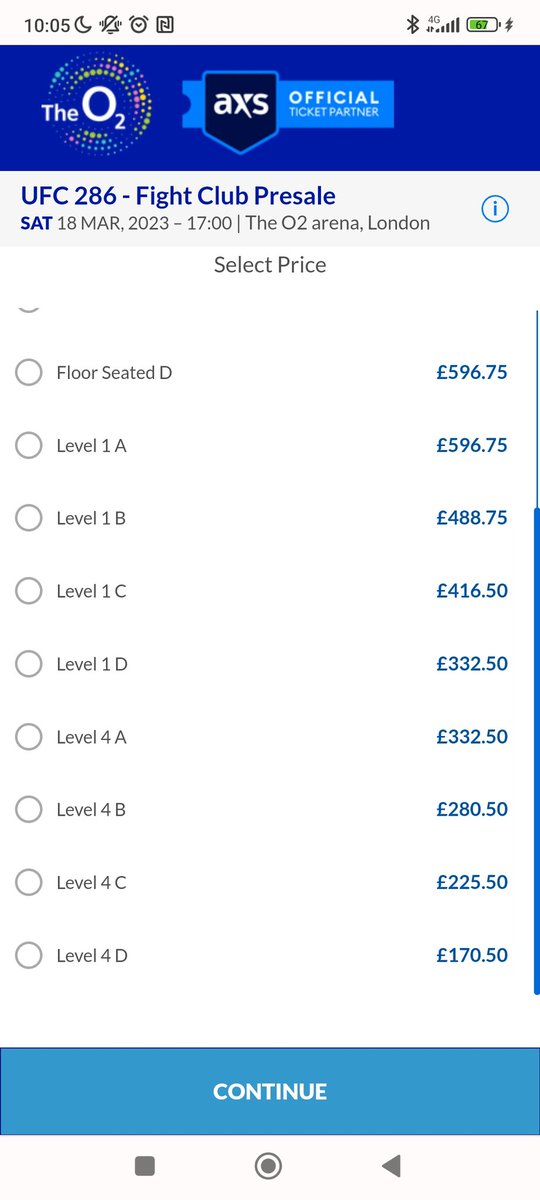Choose the Level 1 C radio option
This screenshot has width=540, height=1200.
pyautogui.click(x=29, y=591)
